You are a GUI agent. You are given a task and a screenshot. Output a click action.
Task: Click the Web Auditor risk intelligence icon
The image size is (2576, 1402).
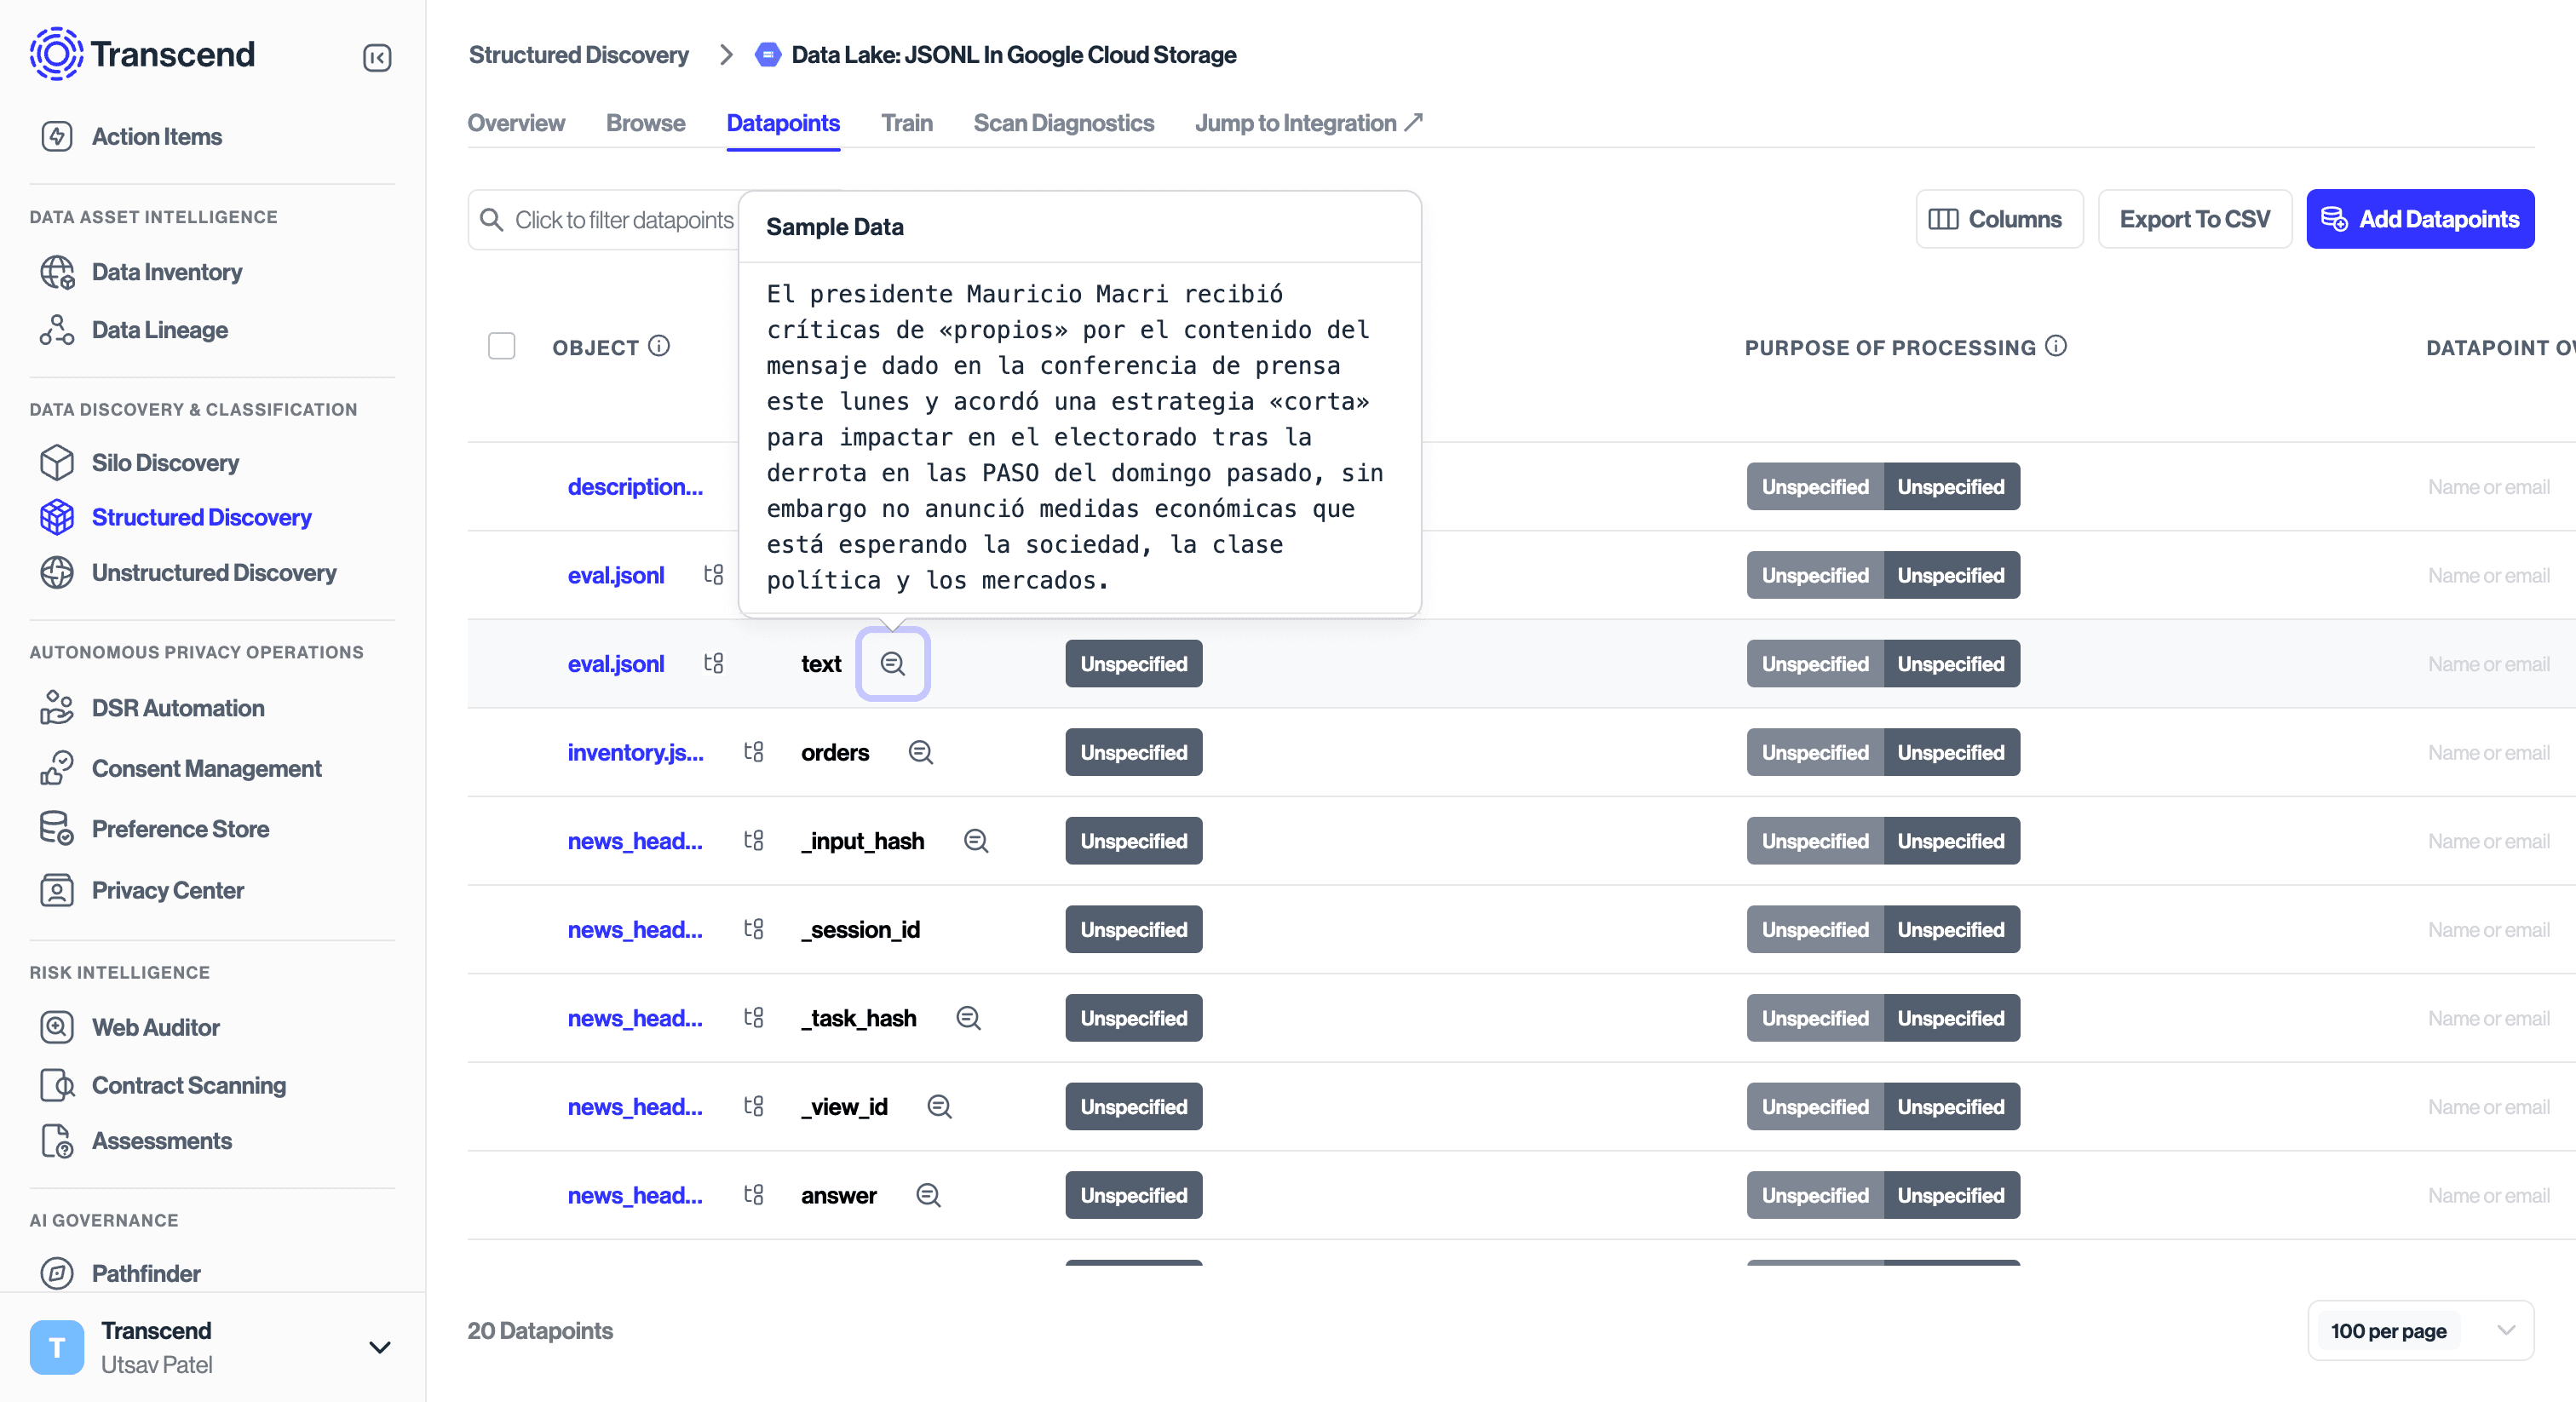(57, 1027)
